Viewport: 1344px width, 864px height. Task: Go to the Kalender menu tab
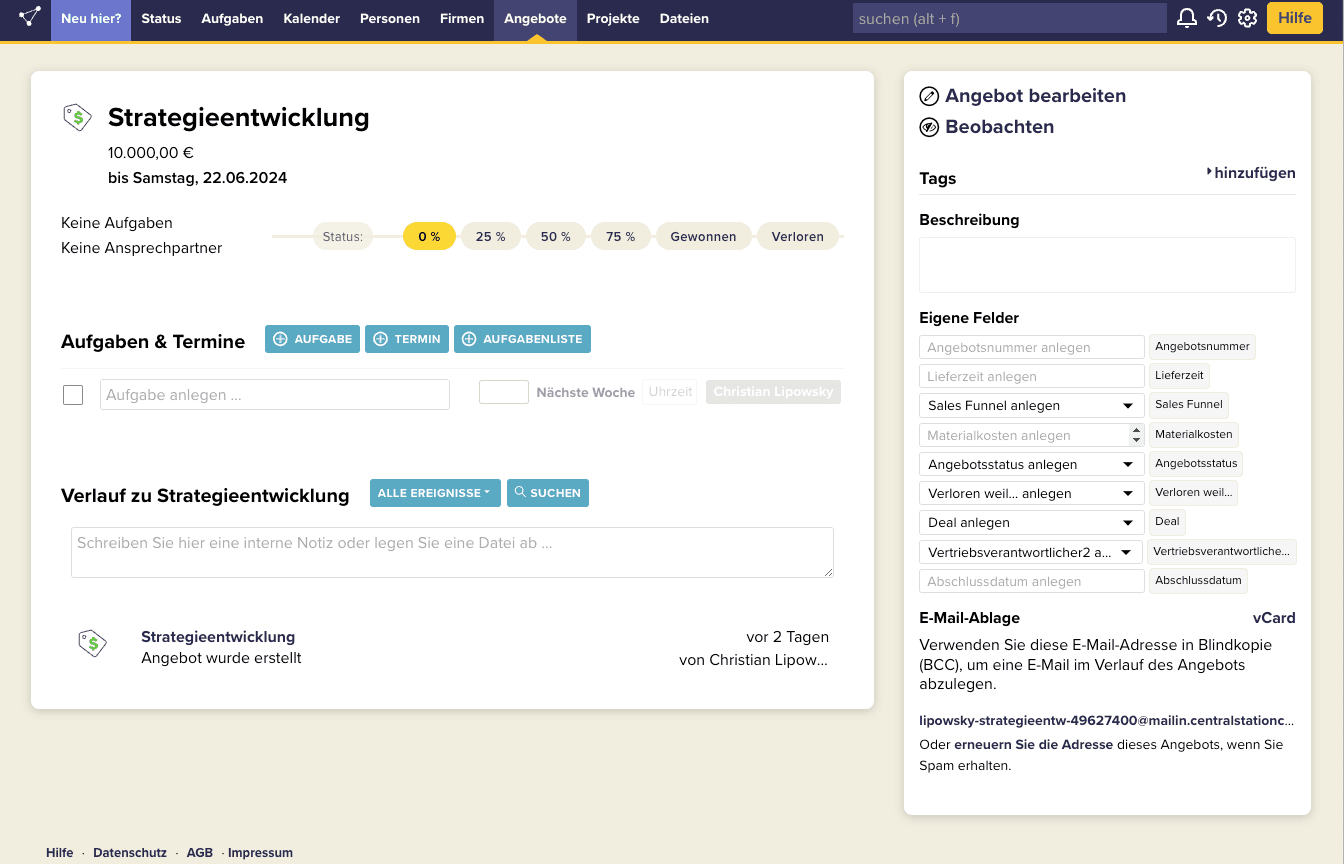click(311, 19)
